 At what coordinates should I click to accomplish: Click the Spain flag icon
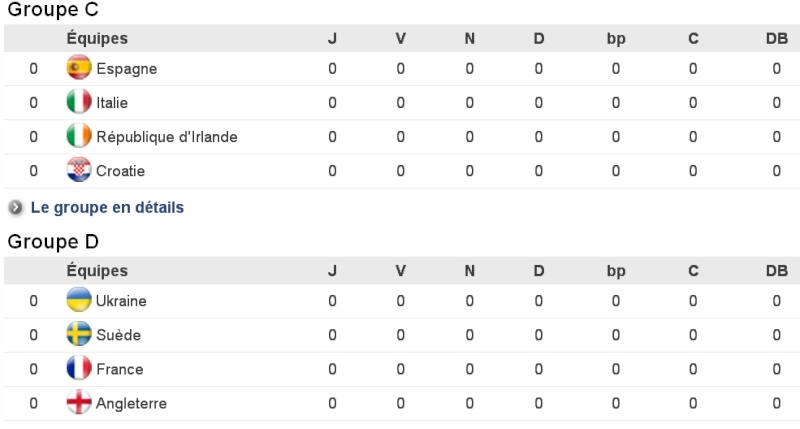tap(79, 68)
